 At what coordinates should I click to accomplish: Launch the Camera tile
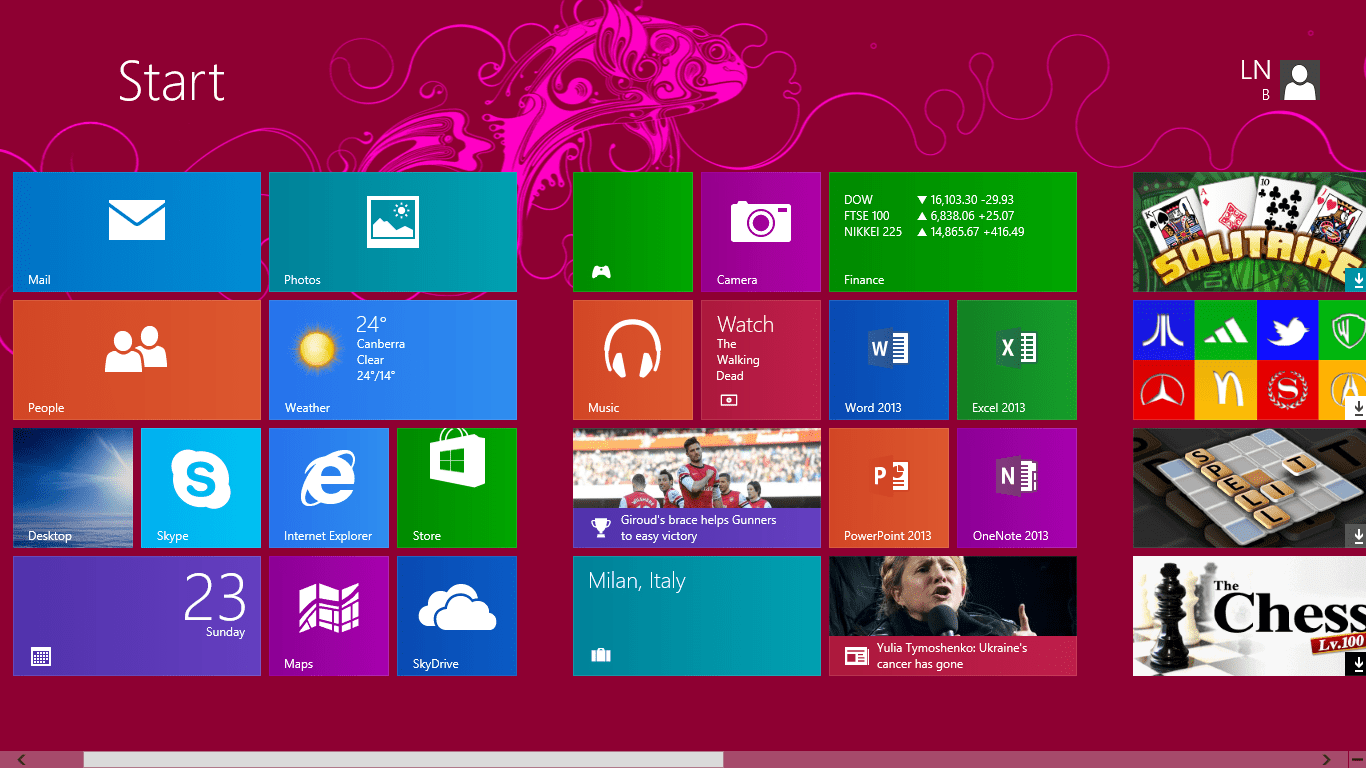coord(761,232)
